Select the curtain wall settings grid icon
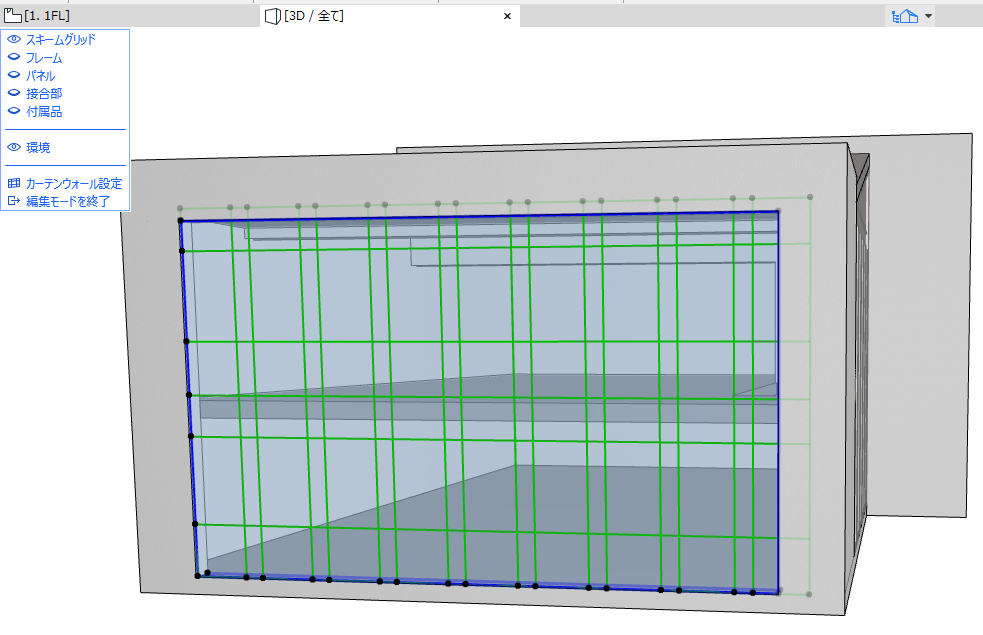Image resolution: width=983 pixels, height=635 pixels. coord(15,183)
